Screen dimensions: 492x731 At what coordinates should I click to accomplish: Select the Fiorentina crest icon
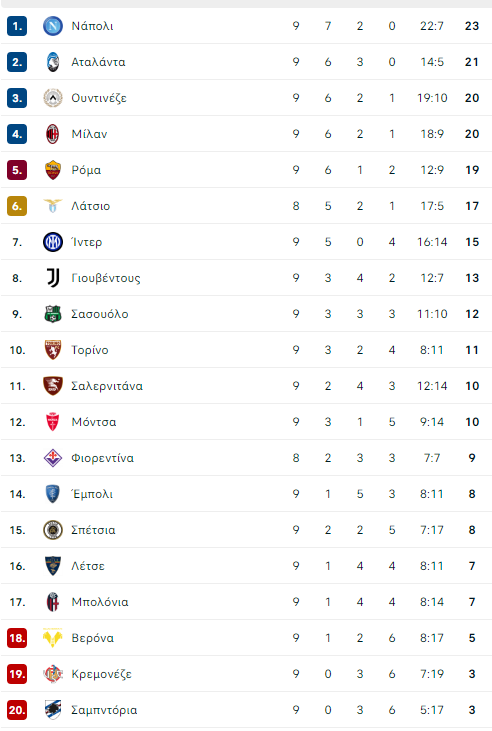(x=53, y=458)
